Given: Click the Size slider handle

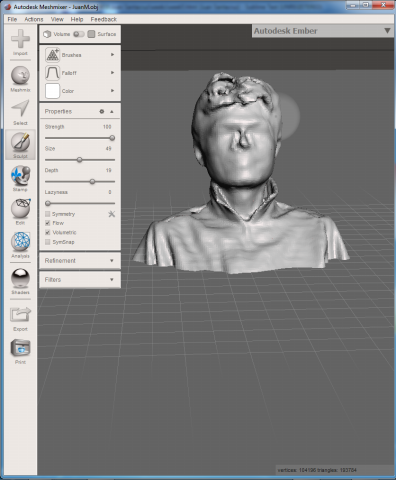Looking at the screenshot, I should (79, 160).
